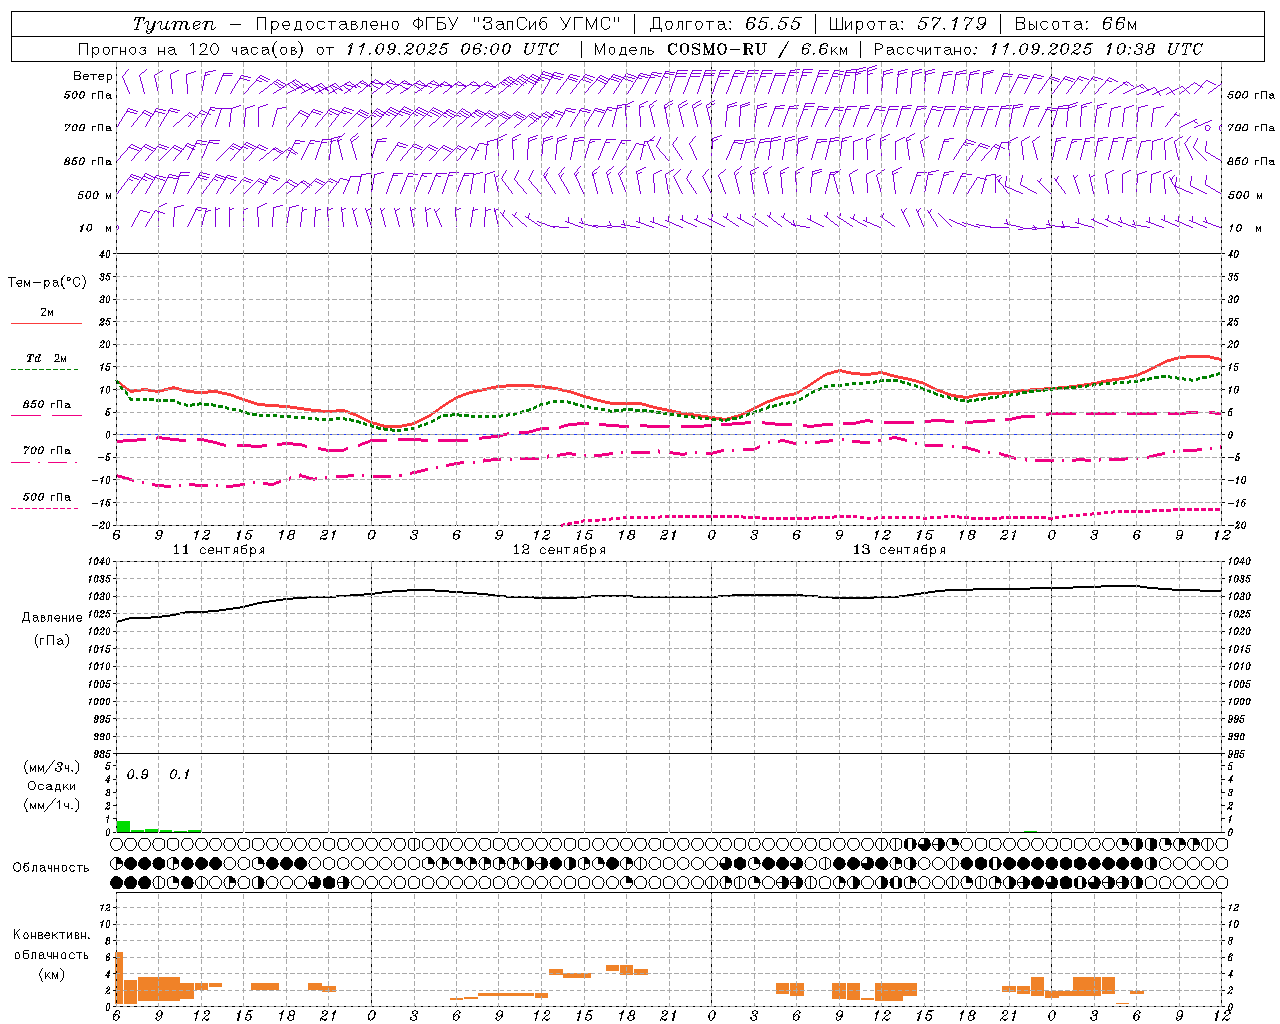The image size is (1280, 1024).
Task: Click the "(мм/3ч.)" precipitation unit label
Action: pyautogui.click(x=52, y=767)
